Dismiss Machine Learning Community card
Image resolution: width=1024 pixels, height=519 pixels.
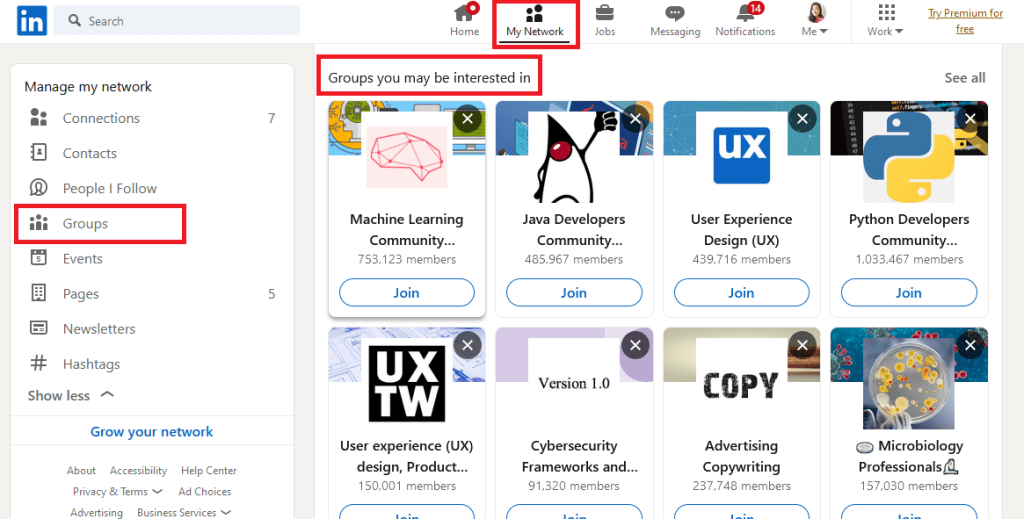click(468, 119)
